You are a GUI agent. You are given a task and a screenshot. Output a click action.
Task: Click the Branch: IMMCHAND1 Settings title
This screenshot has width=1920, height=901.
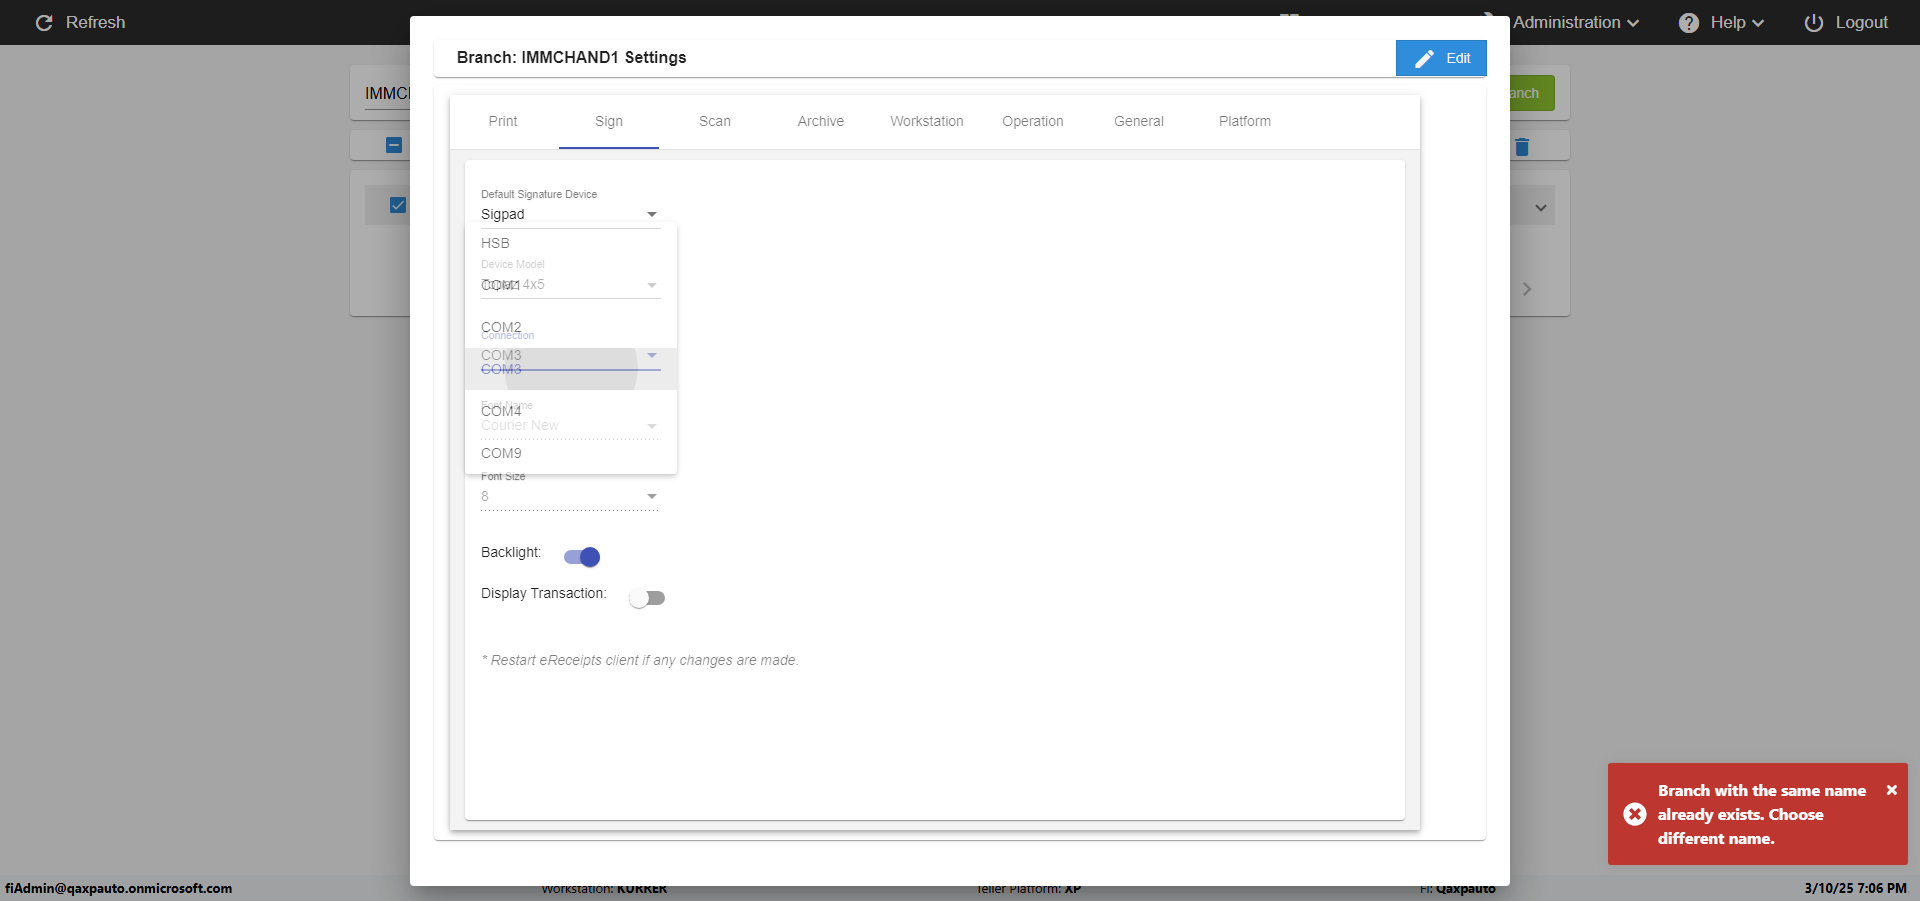tap(571, 57)
